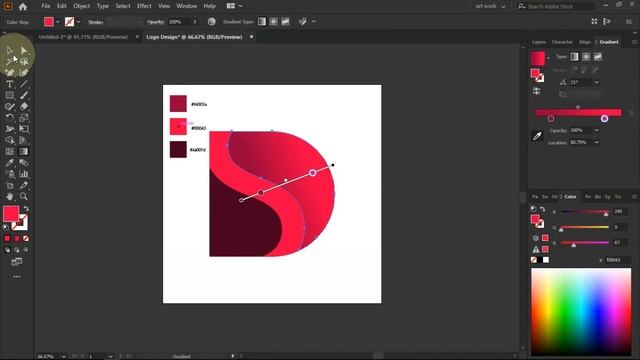Select the right gradient stop on slider
This screenshot has width=640, height=360.
point(604,118)
